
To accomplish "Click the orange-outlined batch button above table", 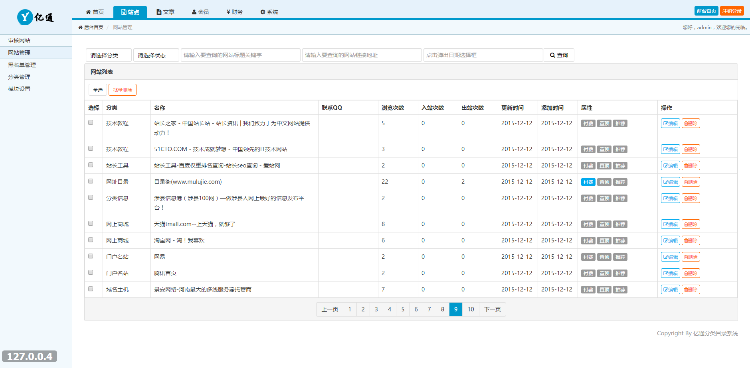I will tap(122, 89).
